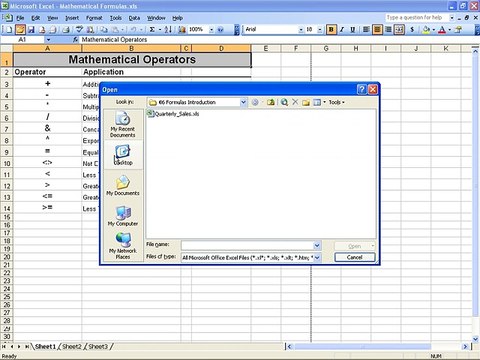
Task: Apply Currency style dollar icon
Action: (412, 30)
